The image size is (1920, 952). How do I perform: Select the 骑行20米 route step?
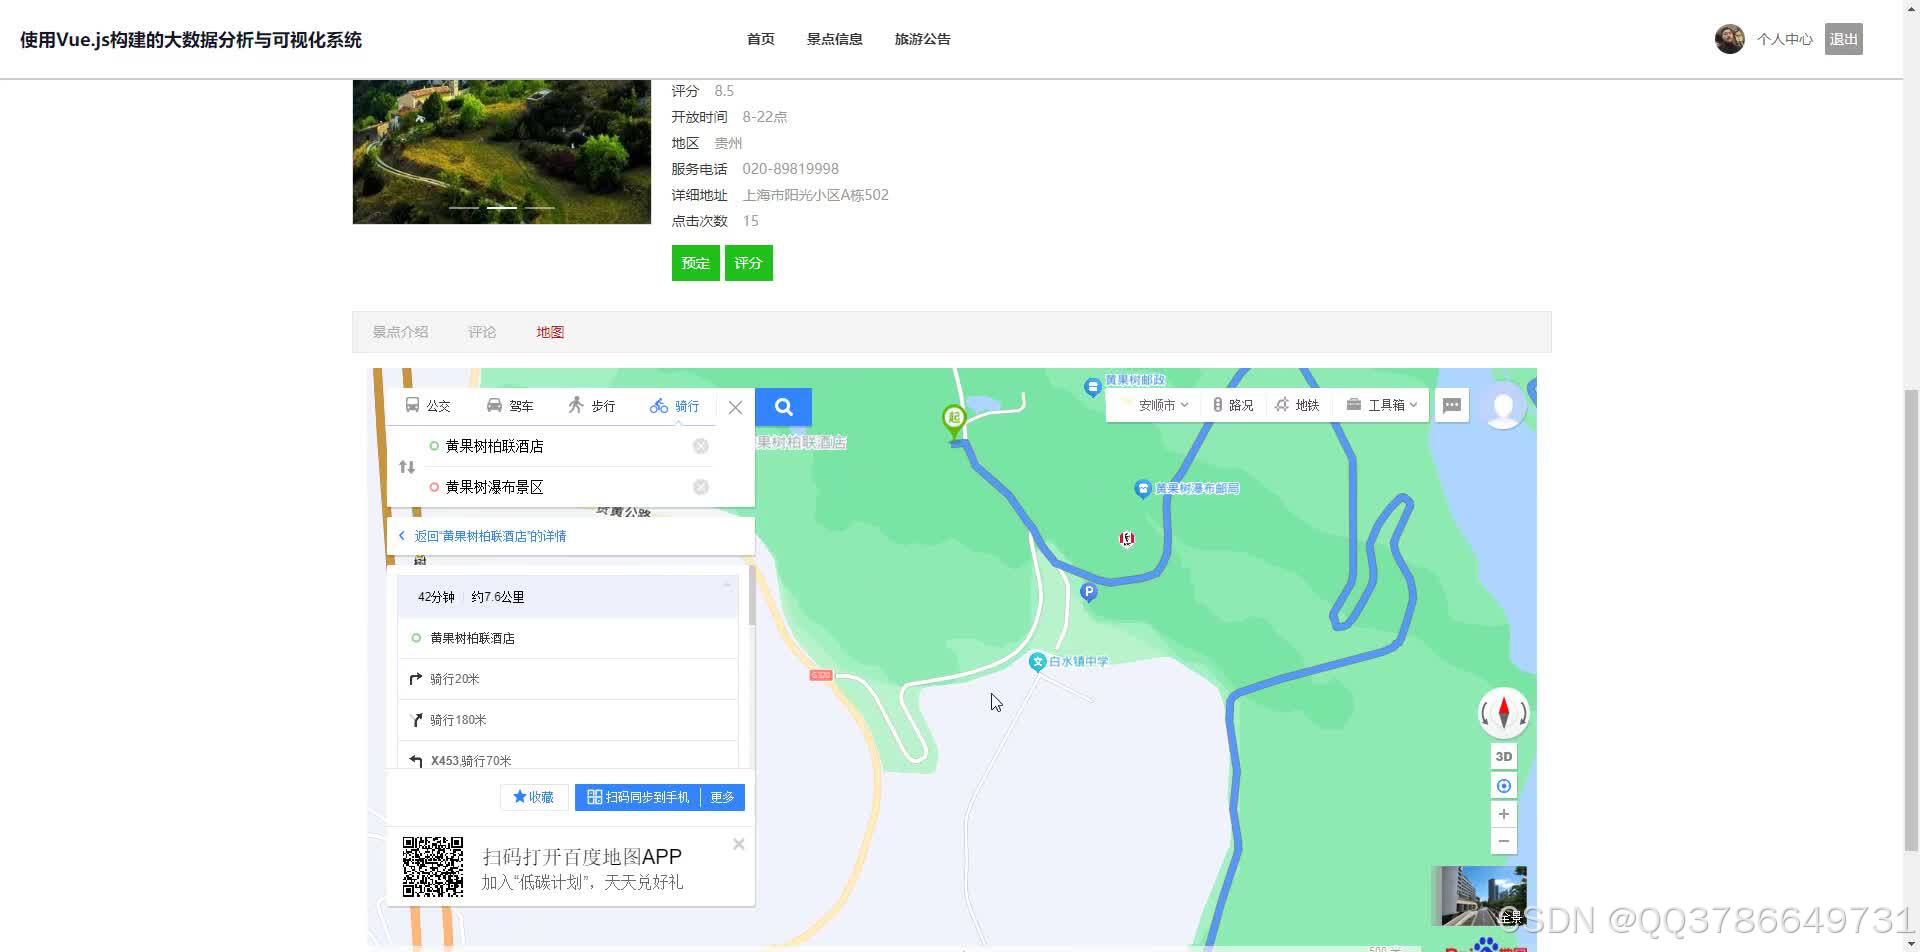[x=568, y=679]
